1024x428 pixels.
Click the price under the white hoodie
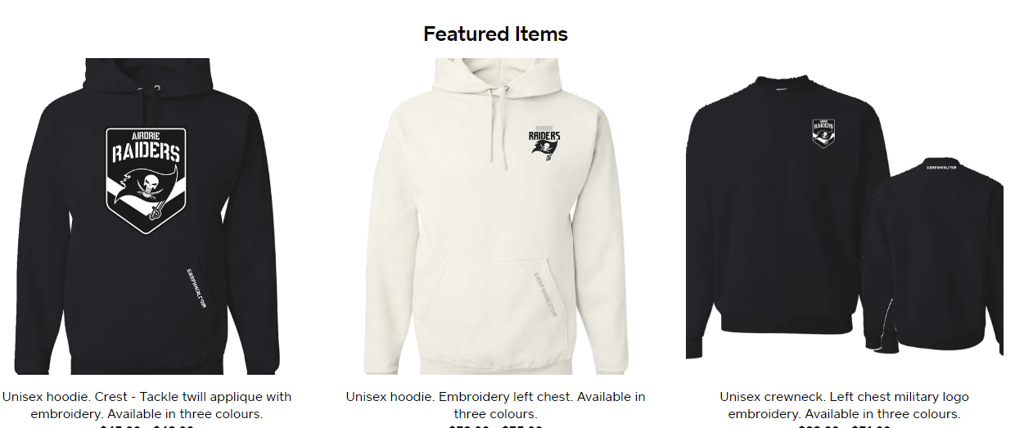click(496, 426)
